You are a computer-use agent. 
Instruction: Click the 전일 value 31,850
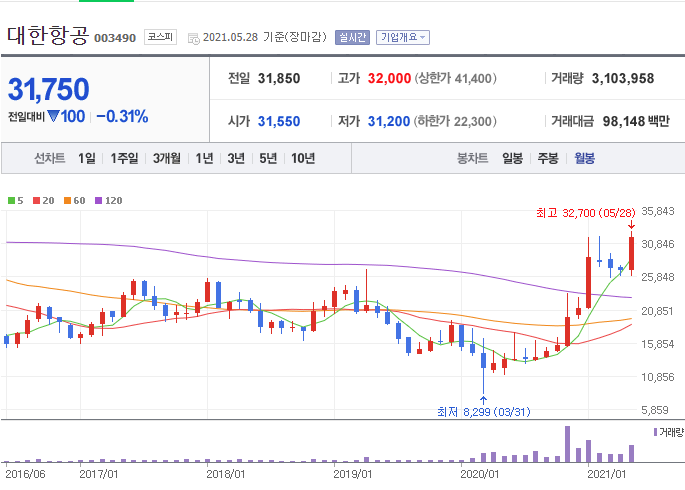point(279,79)
